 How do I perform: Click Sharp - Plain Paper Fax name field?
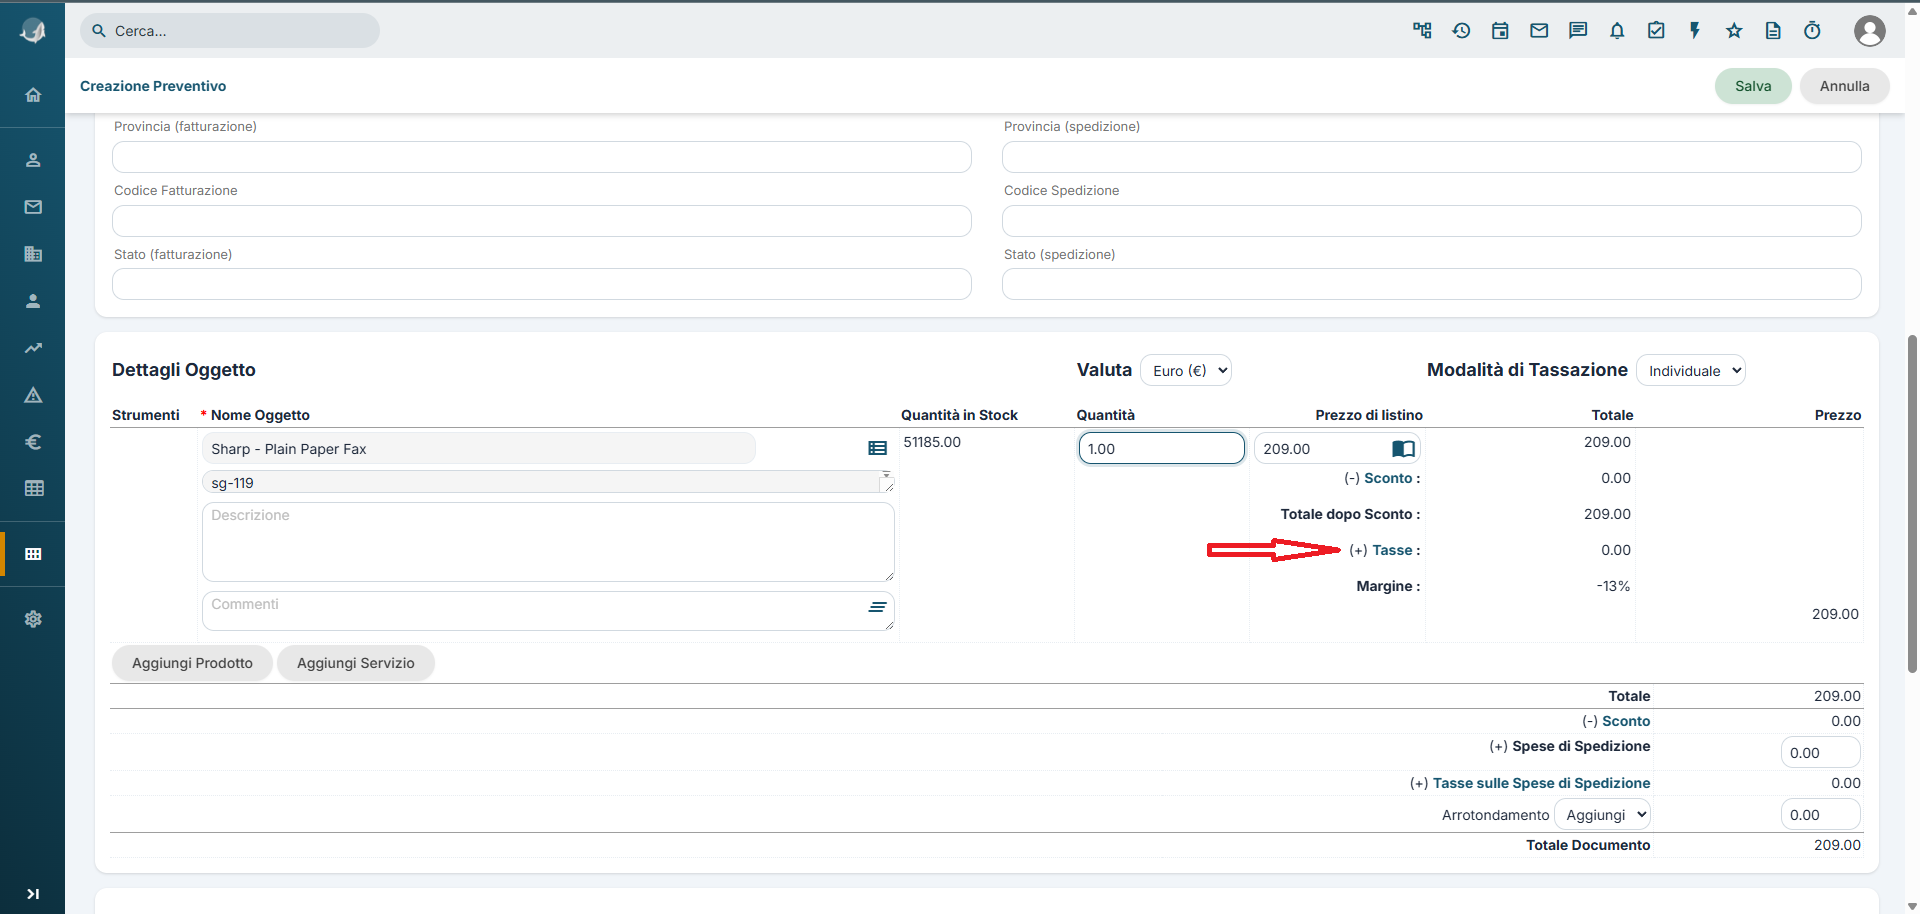[479, 449]
